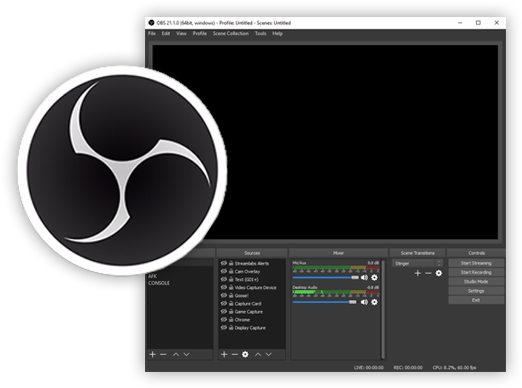The width and height of the screenshot is (522, 388).
Task: Toggle visibility of the Cam Overlay source
Action: (x=224, y=271)
